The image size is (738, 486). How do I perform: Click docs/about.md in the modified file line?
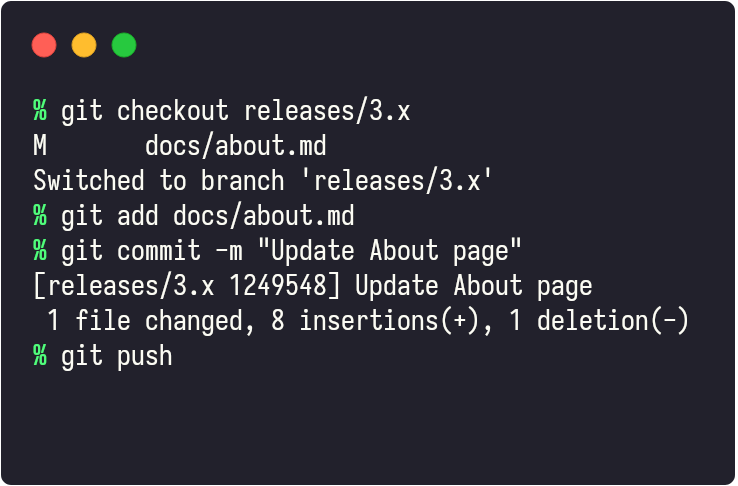tap(236, 146)
